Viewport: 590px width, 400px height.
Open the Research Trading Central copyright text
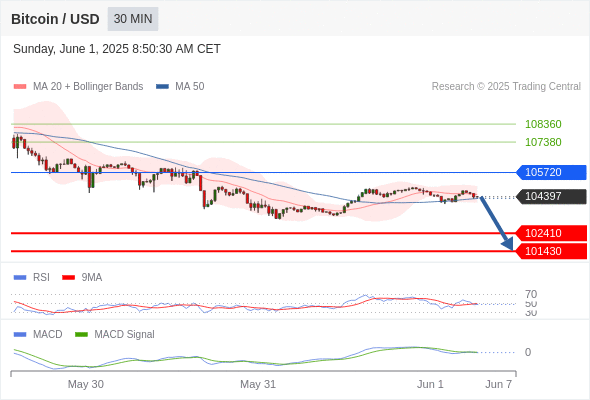click(x=506, y=87)
